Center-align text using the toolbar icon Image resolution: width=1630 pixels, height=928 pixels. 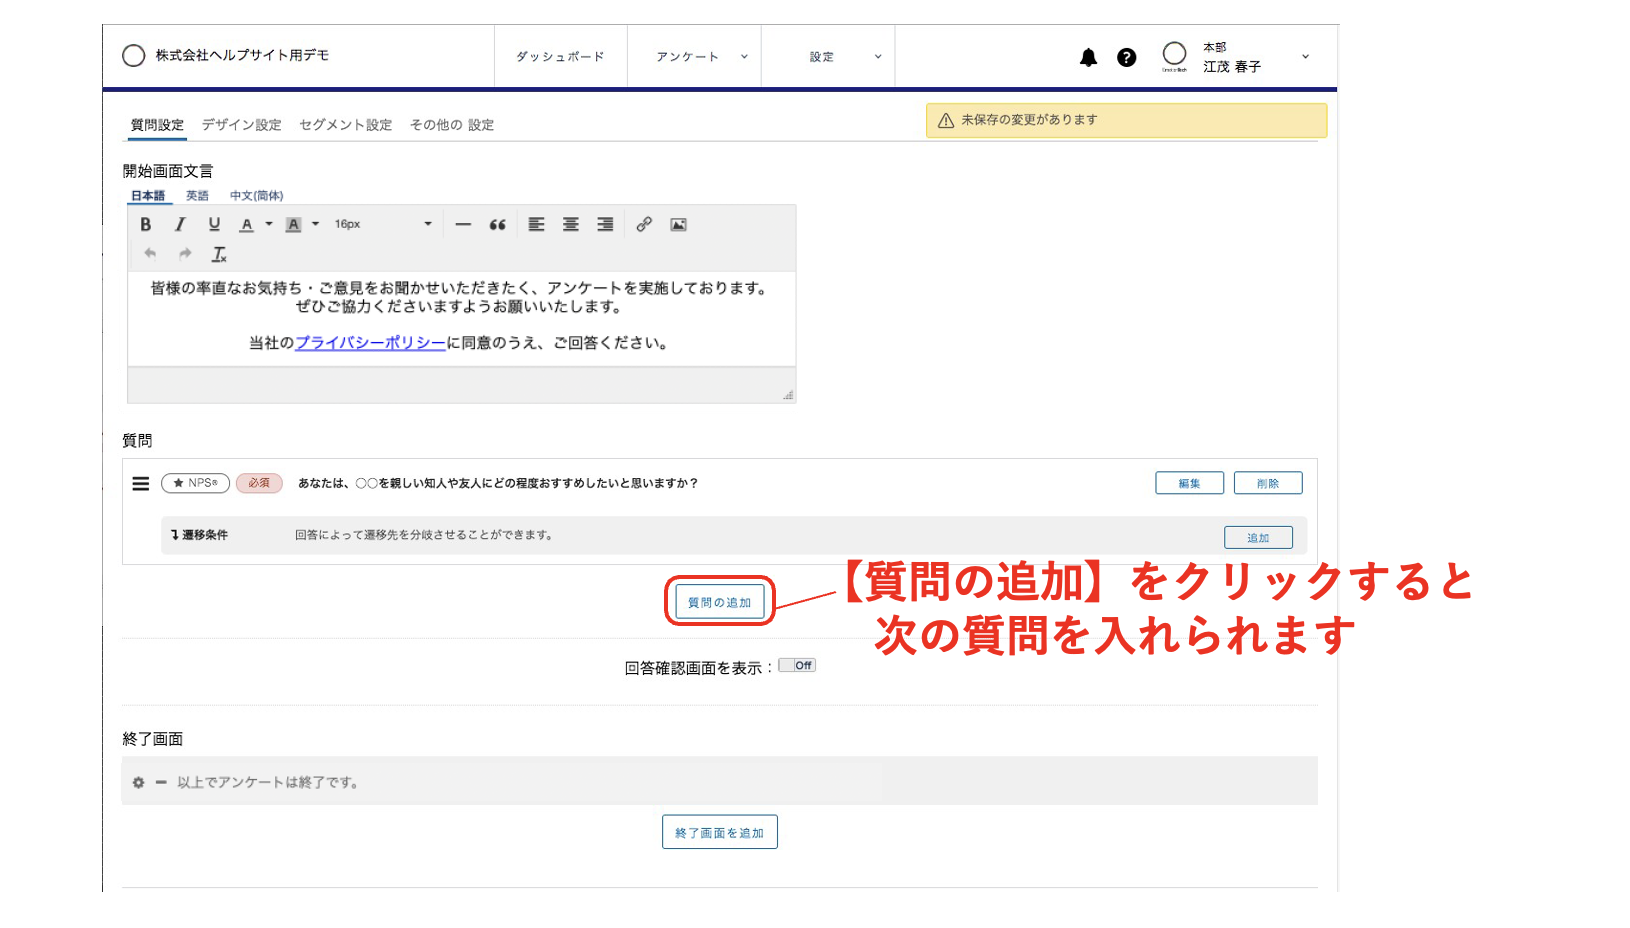(x=571, y=225)
